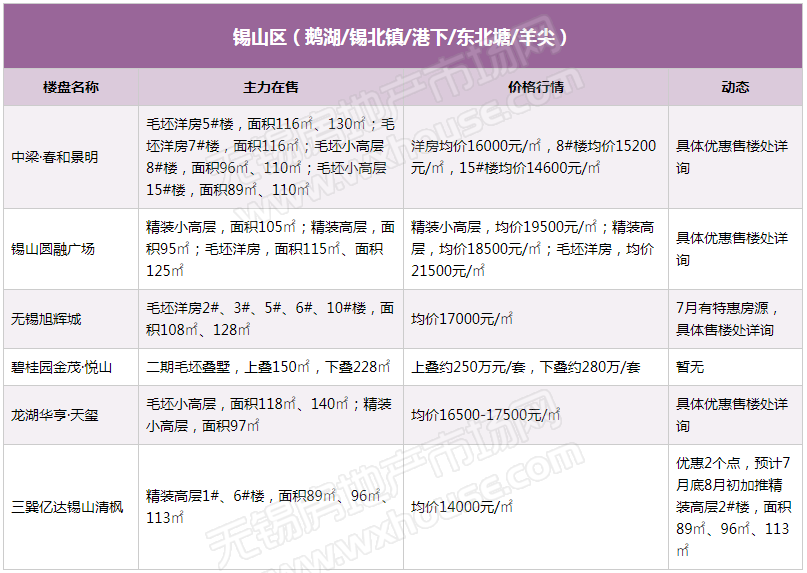This screenshot has height=573, width=807.
Task: Select the 上叠约250万元/套 price cell
Action: coord(525,367)
